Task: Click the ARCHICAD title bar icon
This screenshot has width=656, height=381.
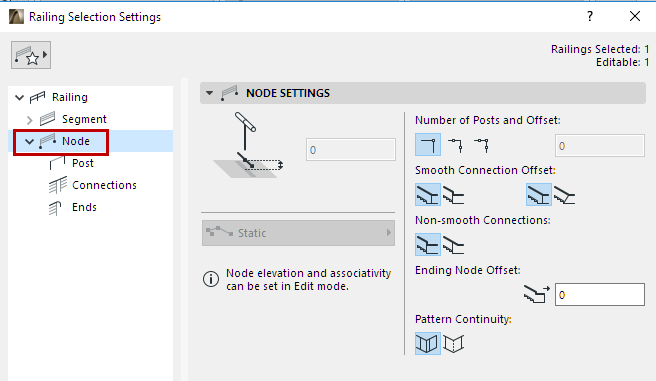Action: tap(16, 17)
